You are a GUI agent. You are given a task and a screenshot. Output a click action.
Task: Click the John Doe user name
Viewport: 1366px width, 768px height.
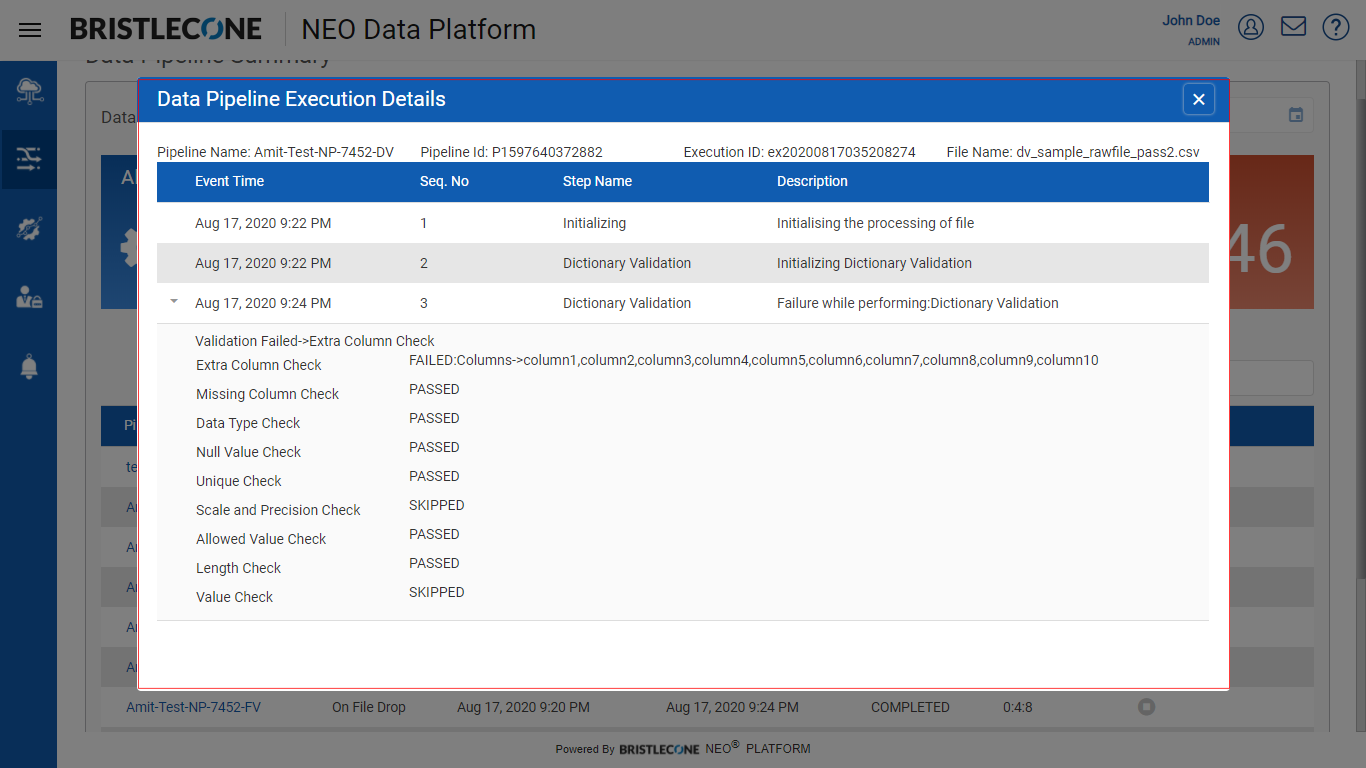pos(1191,20)
